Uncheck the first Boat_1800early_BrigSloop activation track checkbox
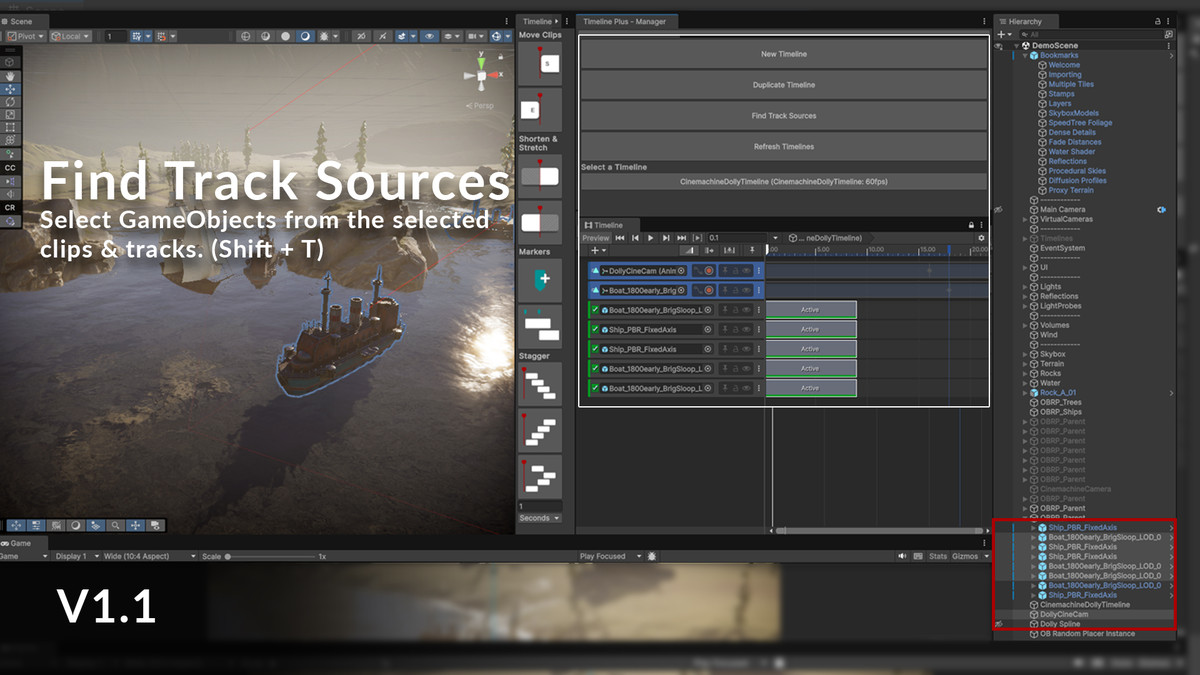Image resolution: width=1200 pixels, height=675 pixels. (595, 310)
